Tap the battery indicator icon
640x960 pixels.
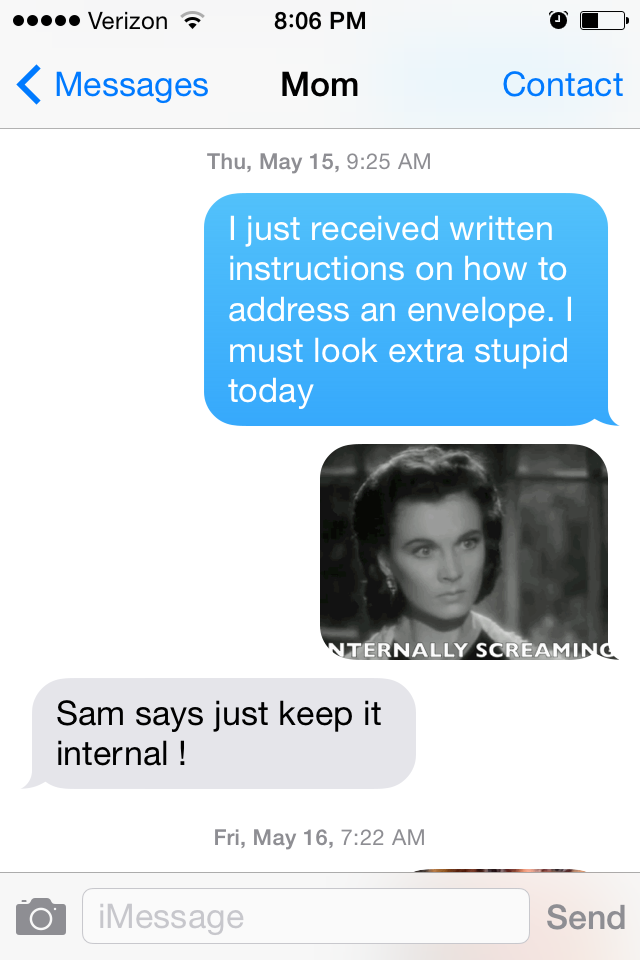point(604,20)
